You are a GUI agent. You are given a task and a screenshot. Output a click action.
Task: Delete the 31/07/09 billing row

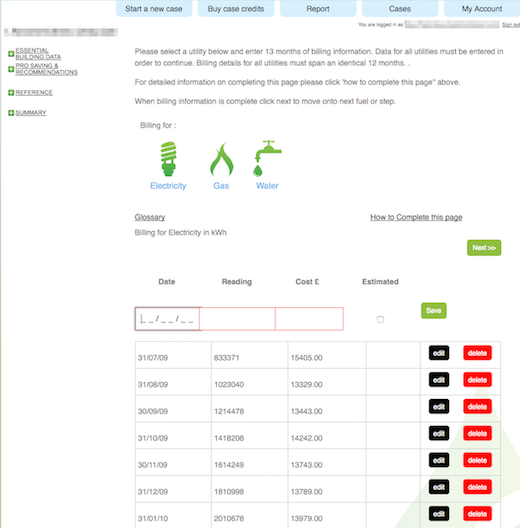pyautogui.click(x=477, y=353)
